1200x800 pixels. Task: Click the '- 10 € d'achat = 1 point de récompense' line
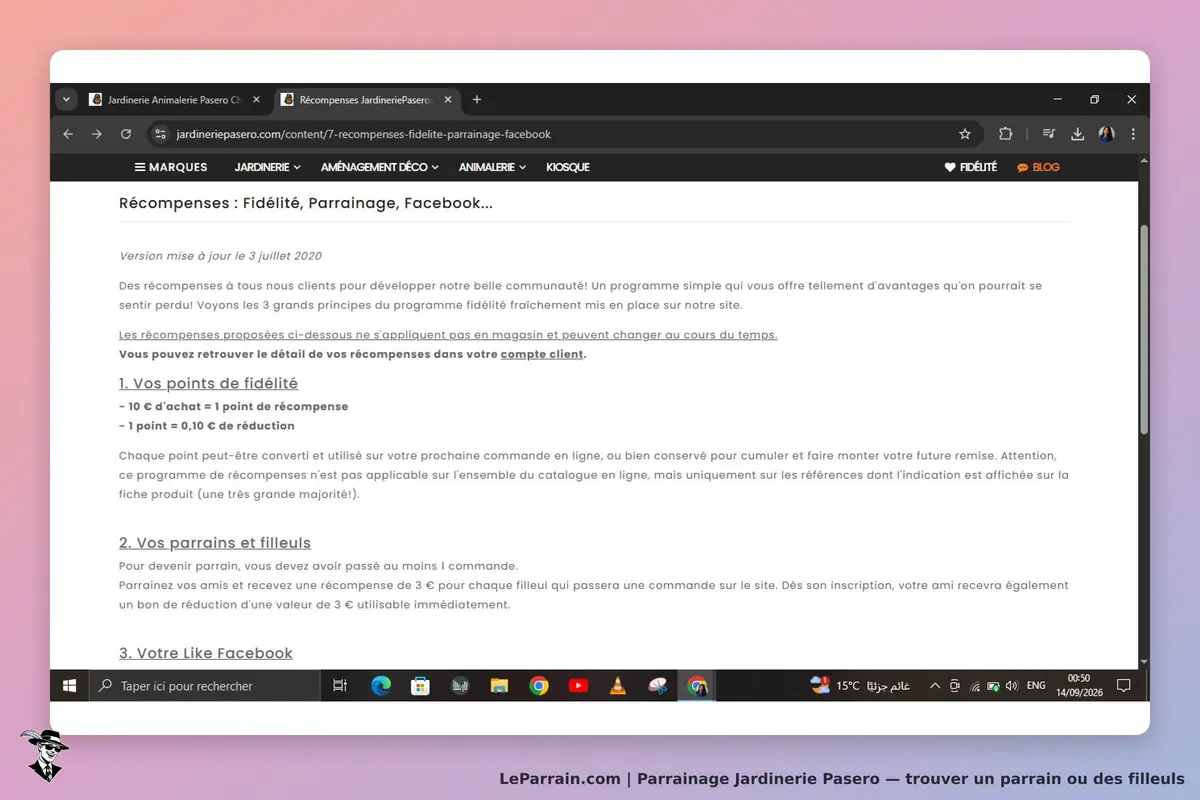tap(234, 406)
